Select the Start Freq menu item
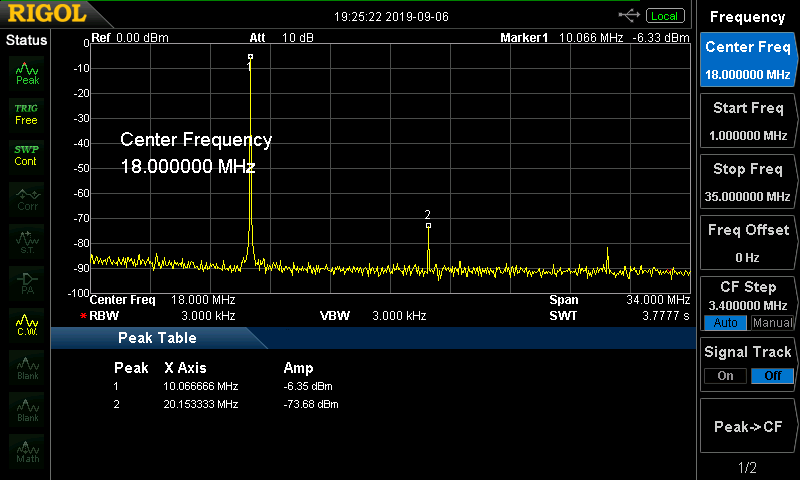Screen dimensions: 800x480 pos(747,121)
